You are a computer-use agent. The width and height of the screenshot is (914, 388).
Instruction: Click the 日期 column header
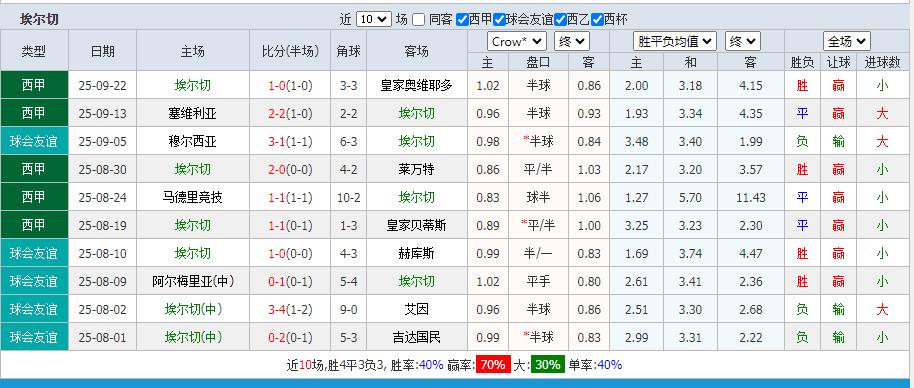(103, 51)
